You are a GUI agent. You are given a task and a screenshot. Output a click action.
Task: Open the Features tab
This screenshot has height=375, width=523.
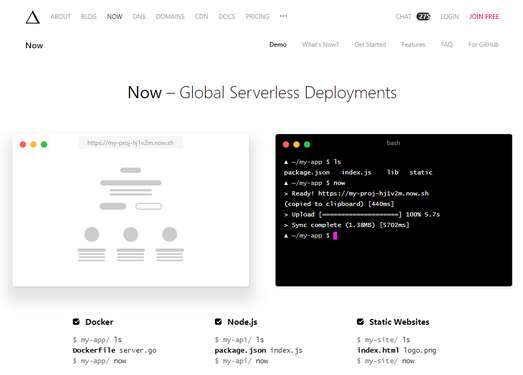413,44
